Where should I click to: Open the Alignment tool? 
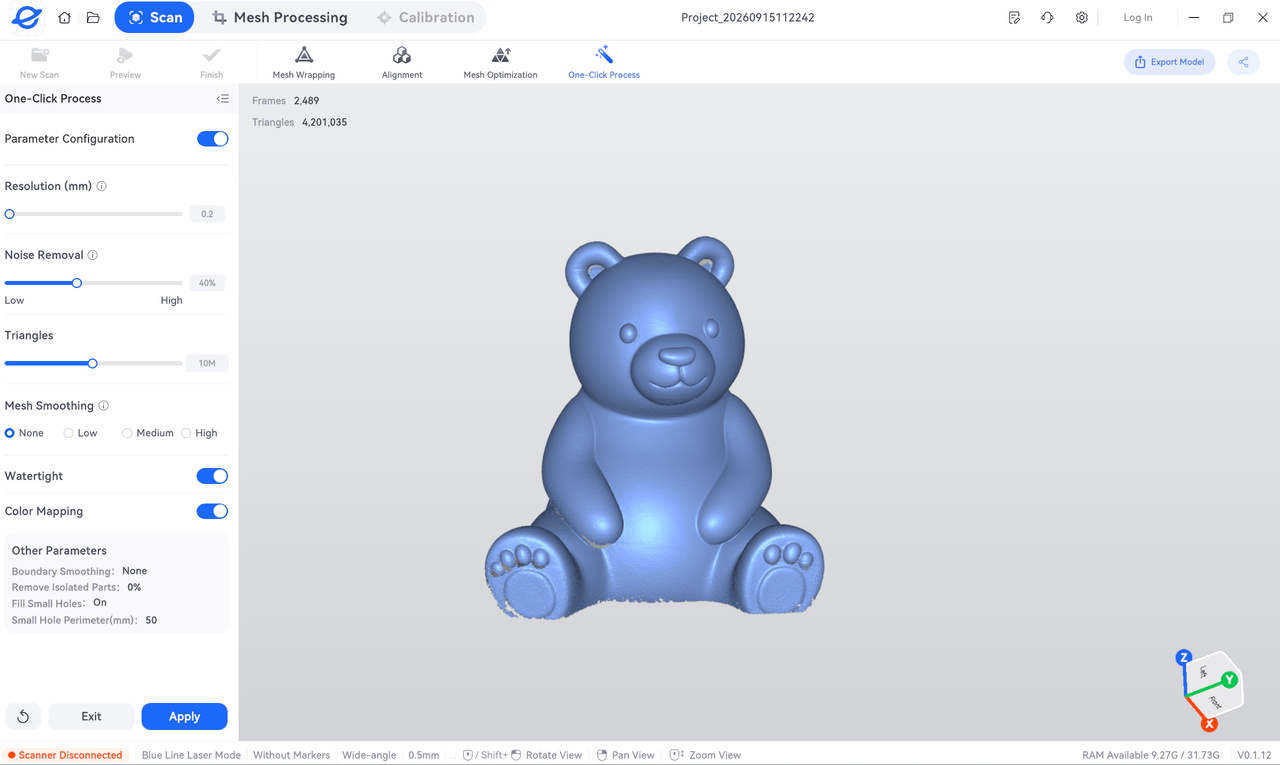click(402, 62)
